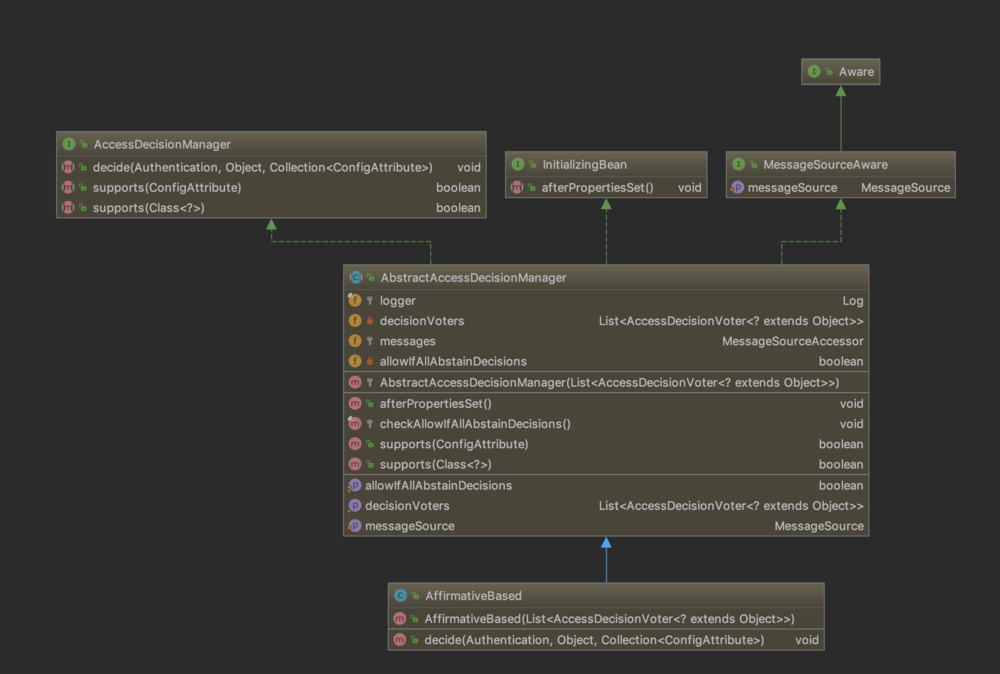Select the AbstractAccessDecisionManager(List<AccessDecisionVoter...>) constructor
Screen dimensions: 1000x674
pyautogui.click(x=609, y=383)
